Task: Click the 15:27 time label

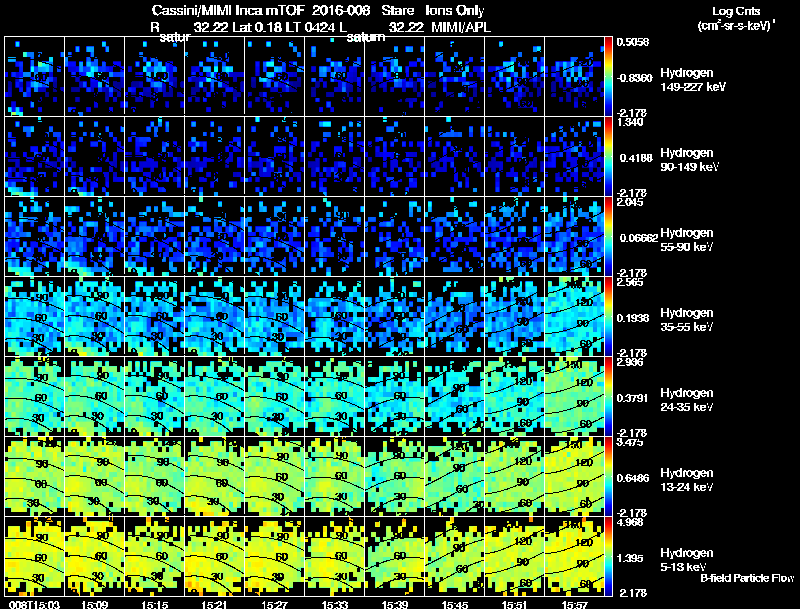Action: coord(274,605)
